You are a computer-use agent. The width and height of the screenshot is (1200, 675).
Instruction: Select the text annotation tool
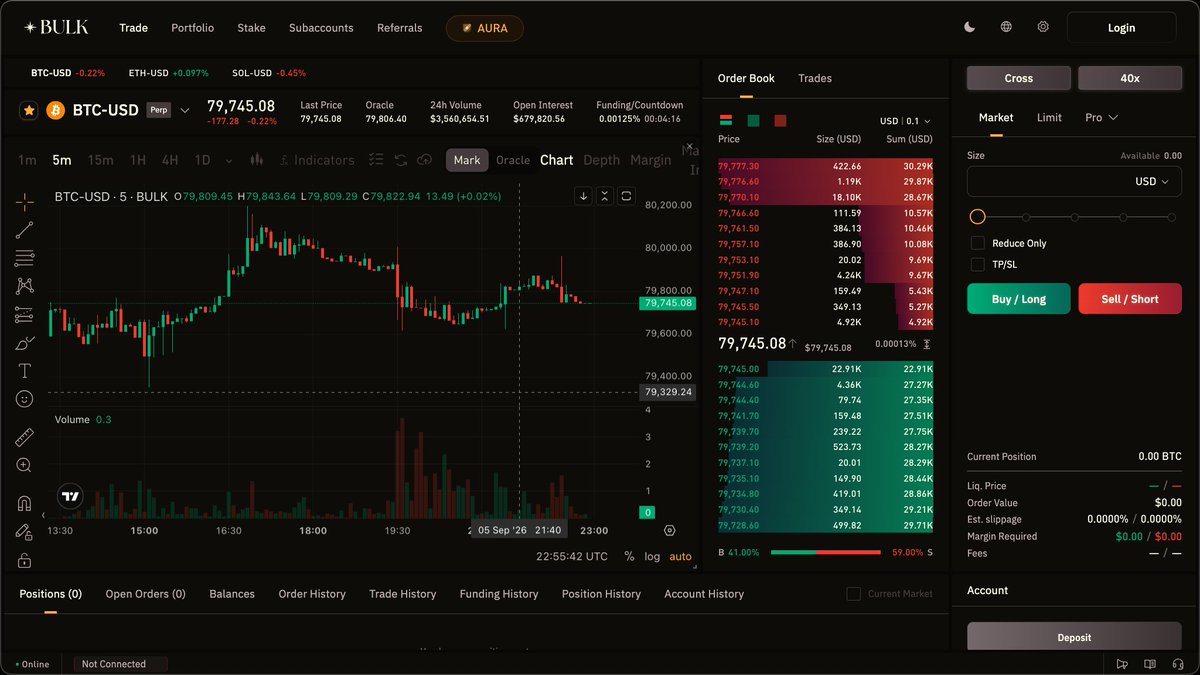[x=24, y=371]
